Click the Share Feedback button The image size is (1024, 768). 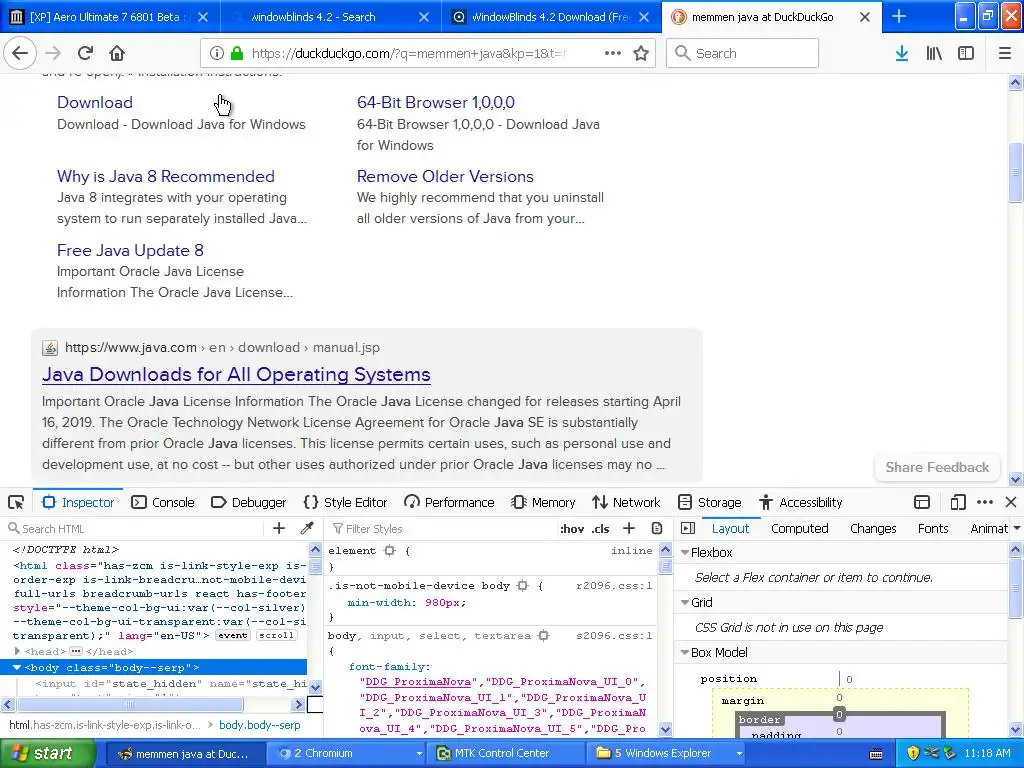click(x=937, y=467)
